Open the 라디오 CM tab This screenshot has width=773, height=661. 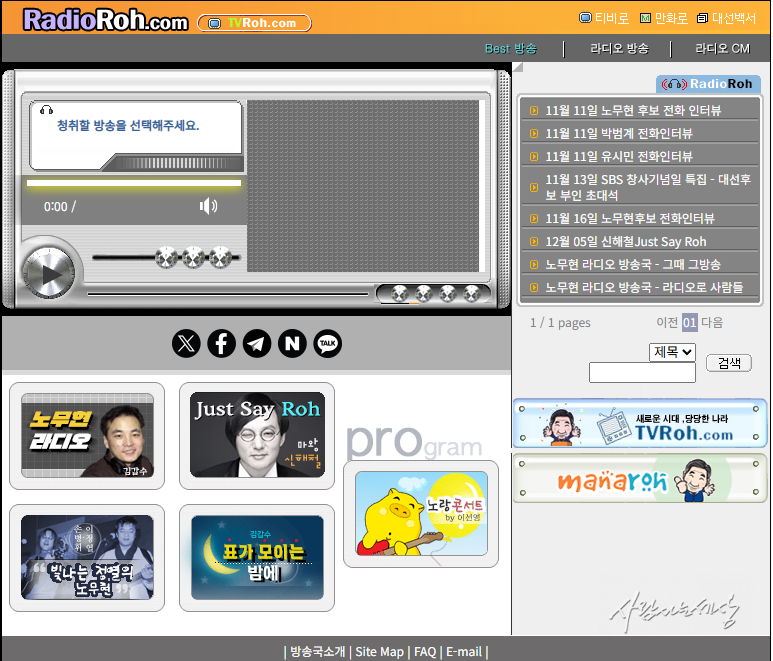(722, 48)
